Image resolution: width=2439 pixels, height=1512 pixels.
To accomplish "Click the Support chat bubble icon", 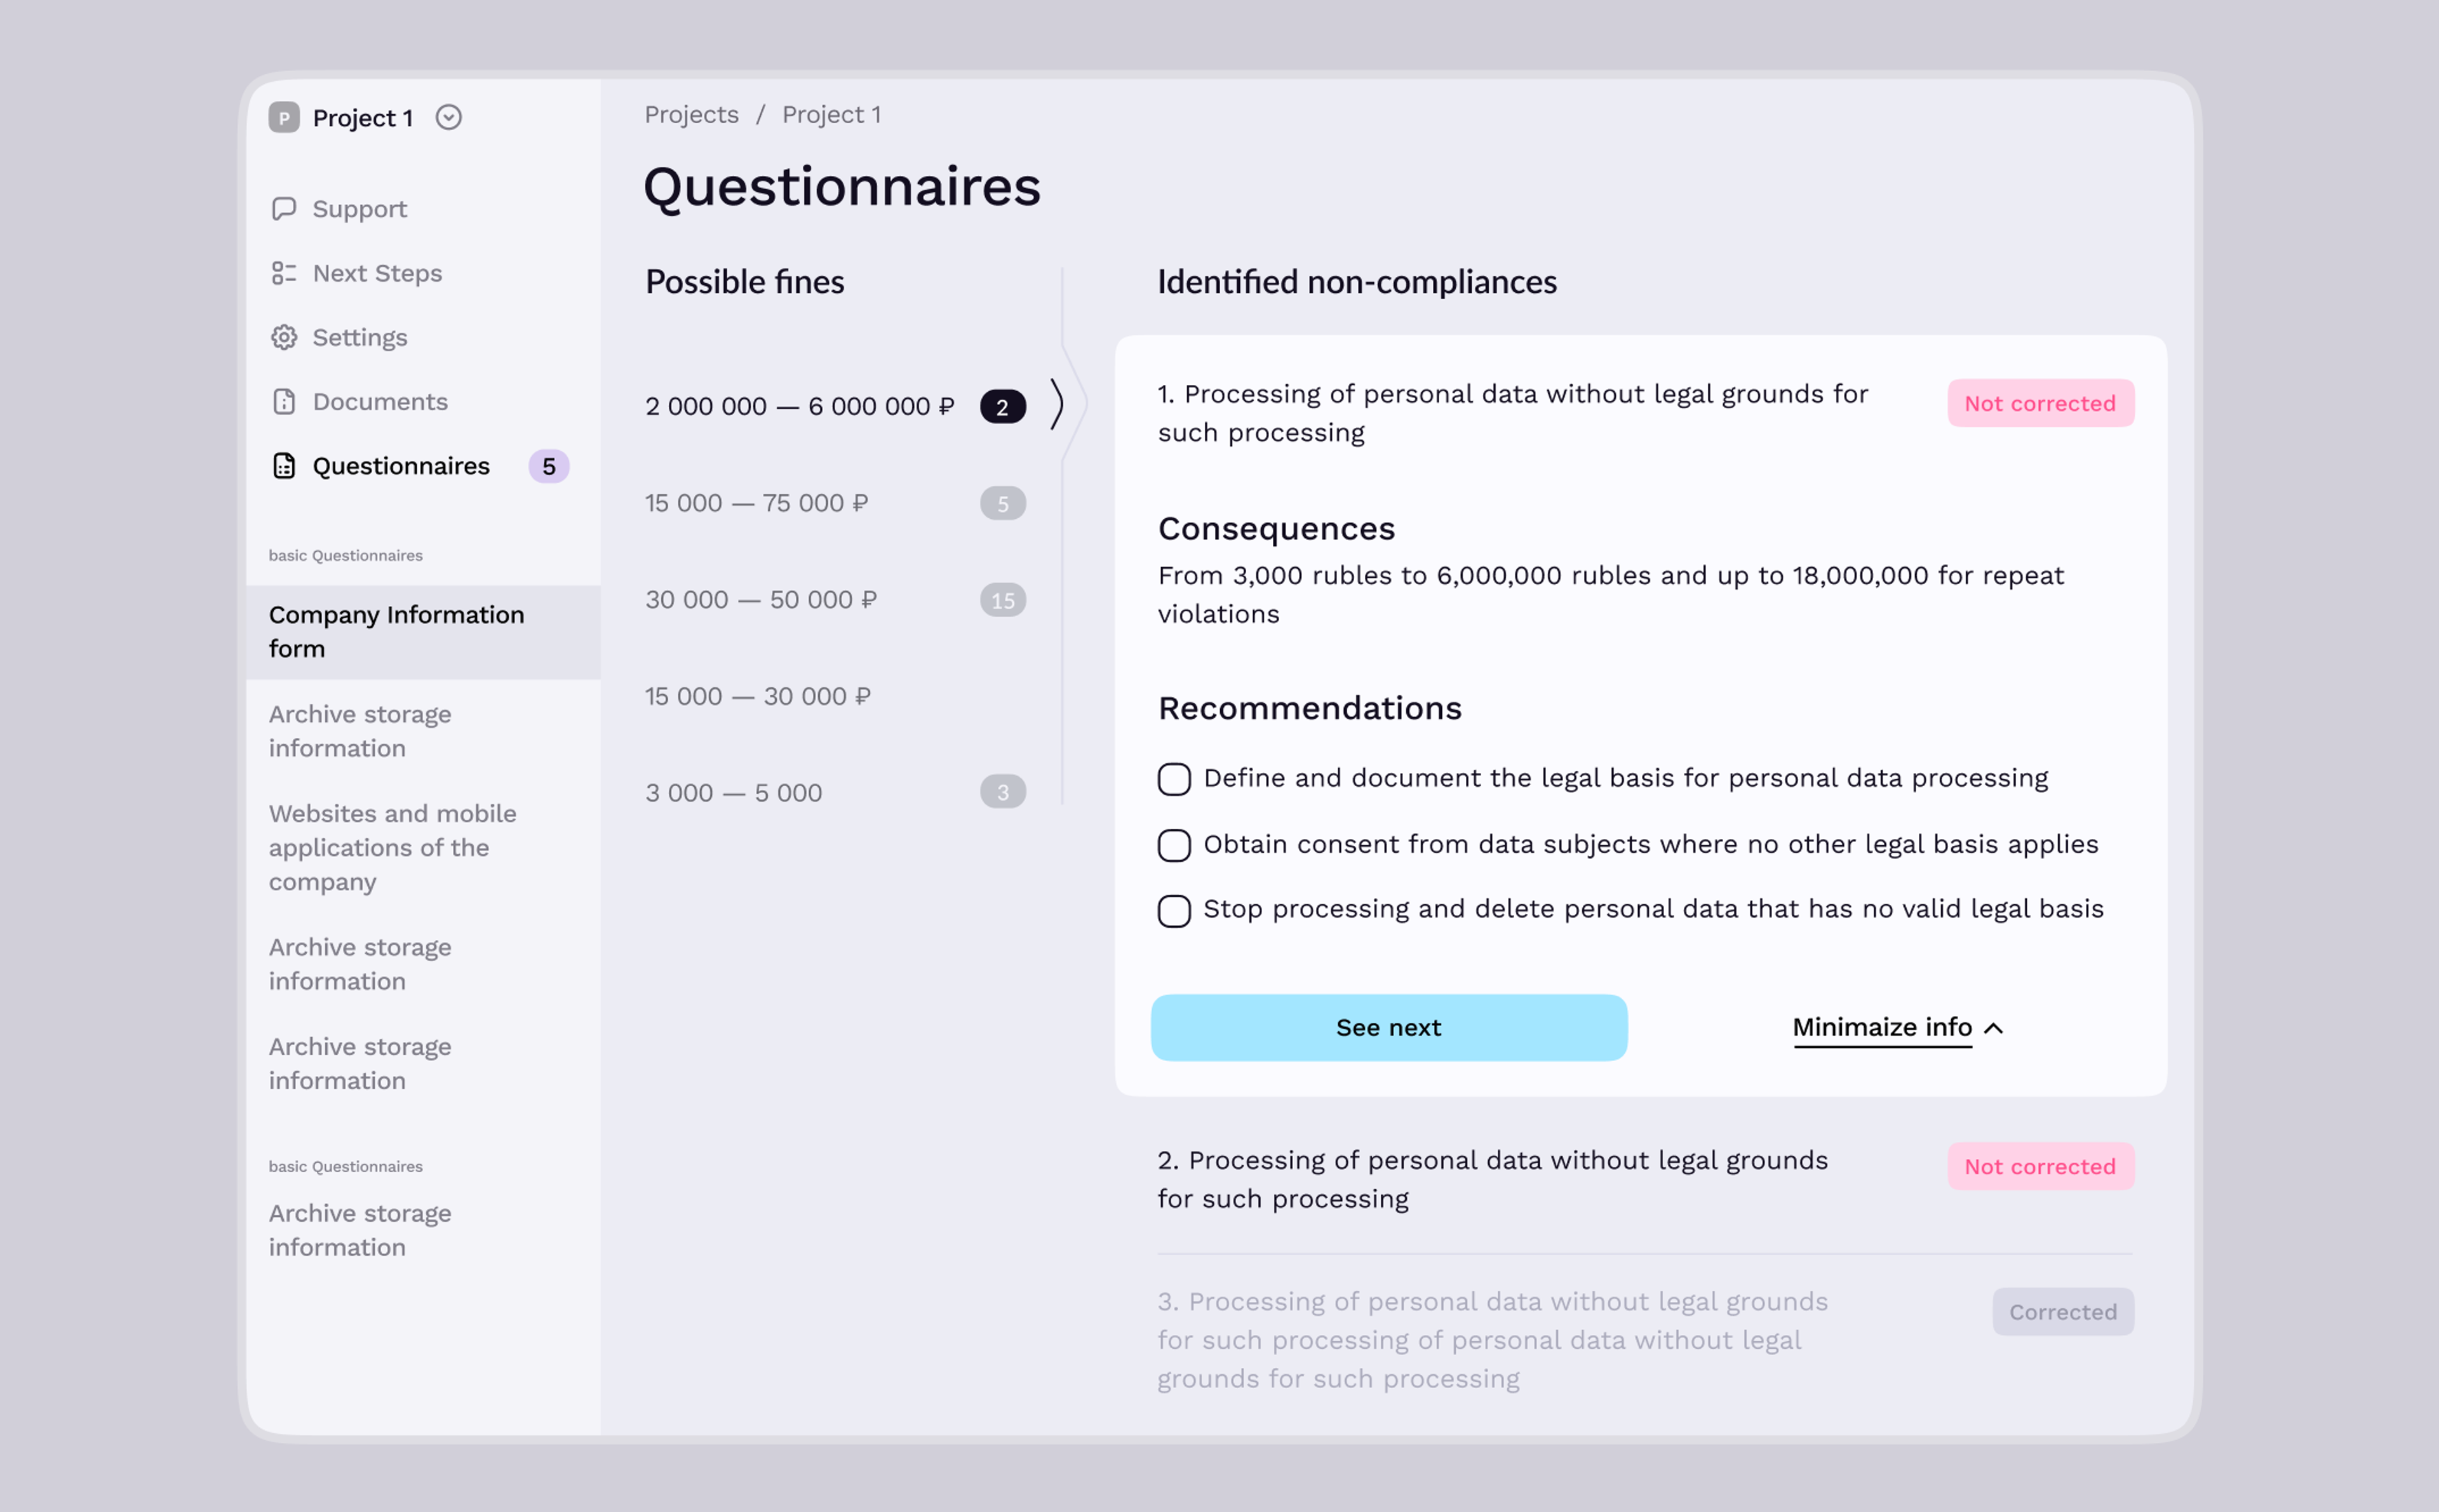I will 284,208.
